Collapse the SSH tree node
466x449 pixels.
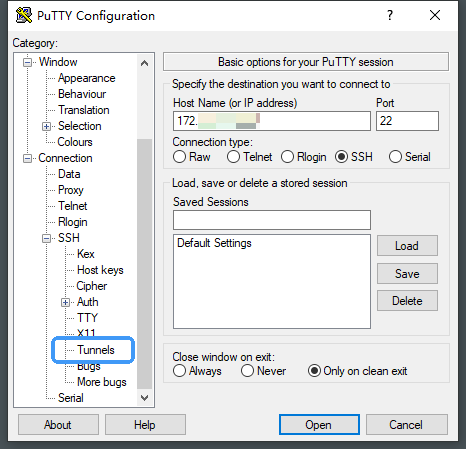click(46, 238)
